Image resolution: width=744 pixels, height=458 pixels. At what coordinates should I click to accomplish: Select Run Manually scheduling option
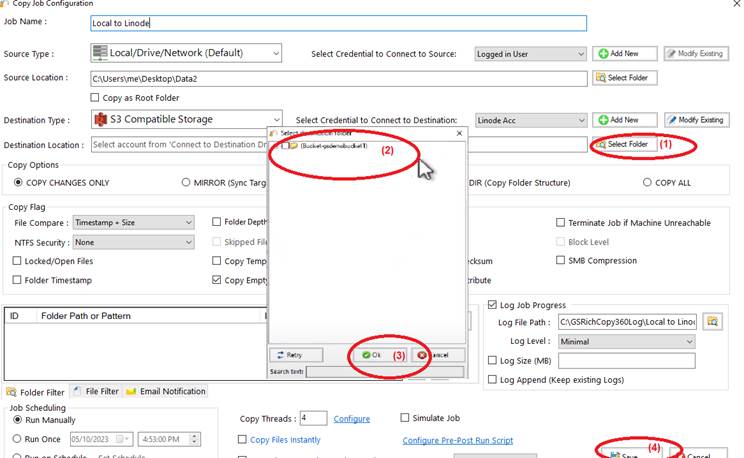[x=18, y=420]
